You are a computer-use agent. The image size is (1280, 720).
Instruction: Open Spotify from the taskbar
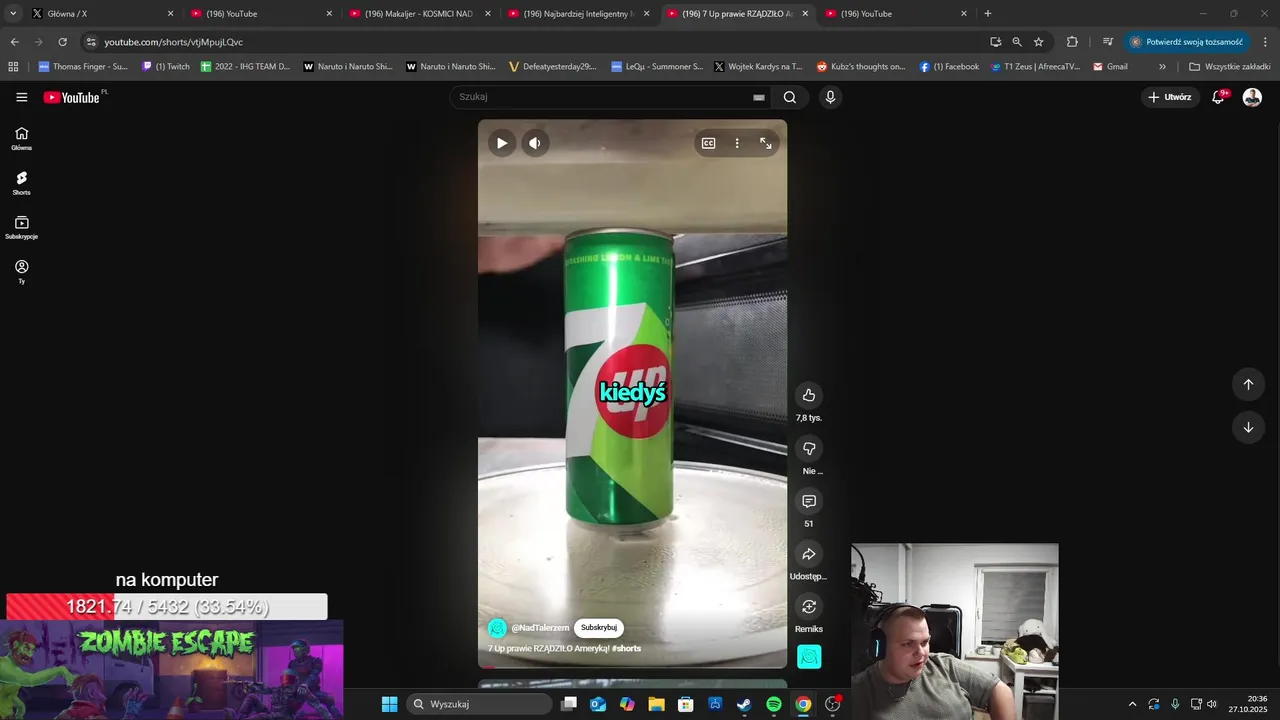click(x=774, y=704)
